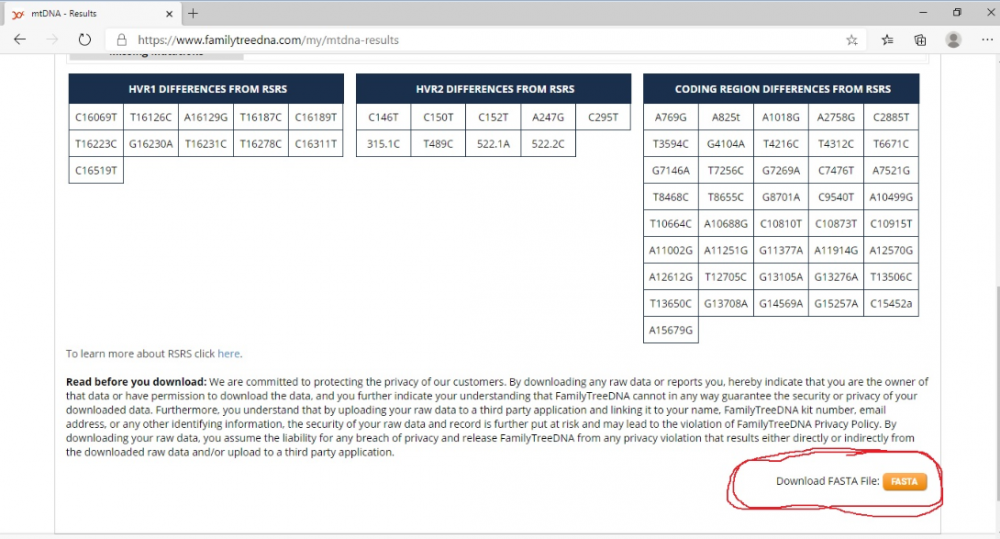Select the mtDNA - Results browser tab
Screen dimensions: 1000x539
tap(92, 13)
